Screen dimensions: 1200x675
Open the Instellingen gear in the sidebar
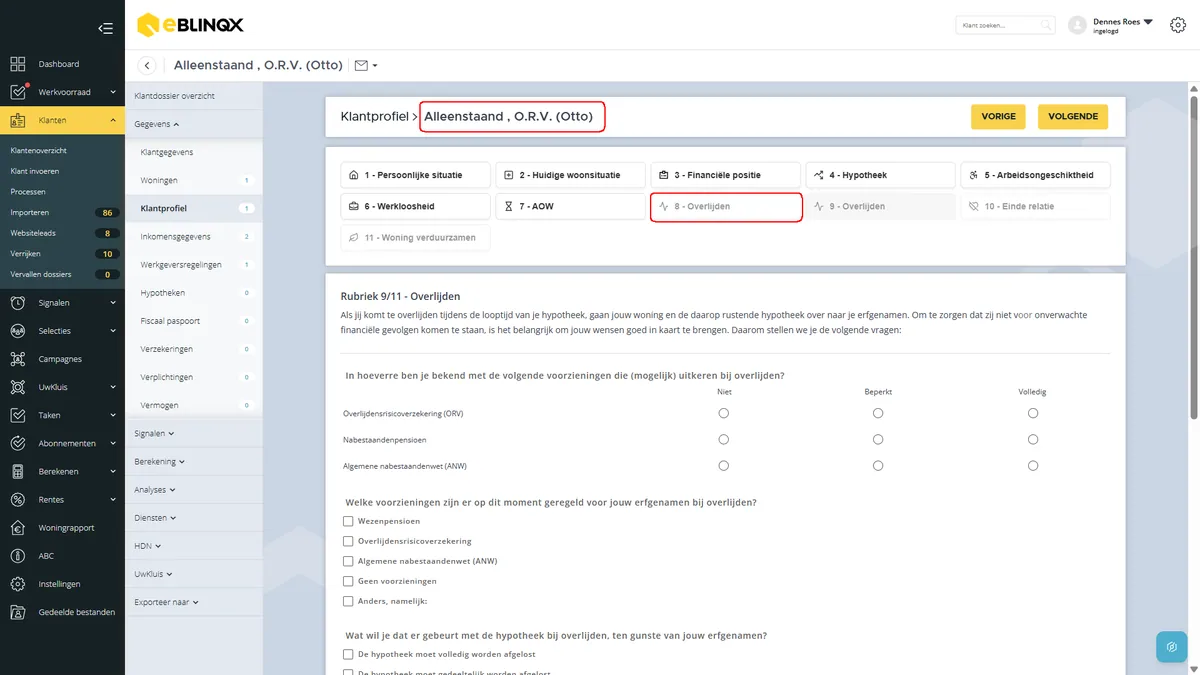click(x=18, y=584)
